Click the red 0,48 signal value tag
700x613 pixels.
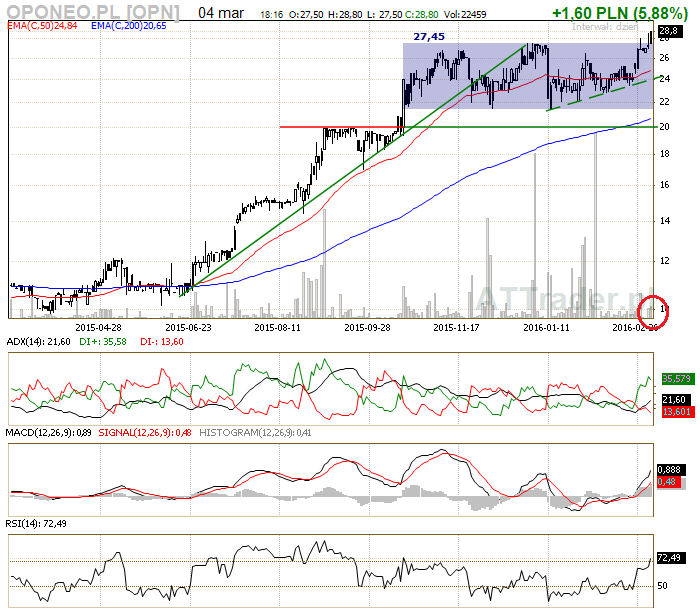(668, 482)
